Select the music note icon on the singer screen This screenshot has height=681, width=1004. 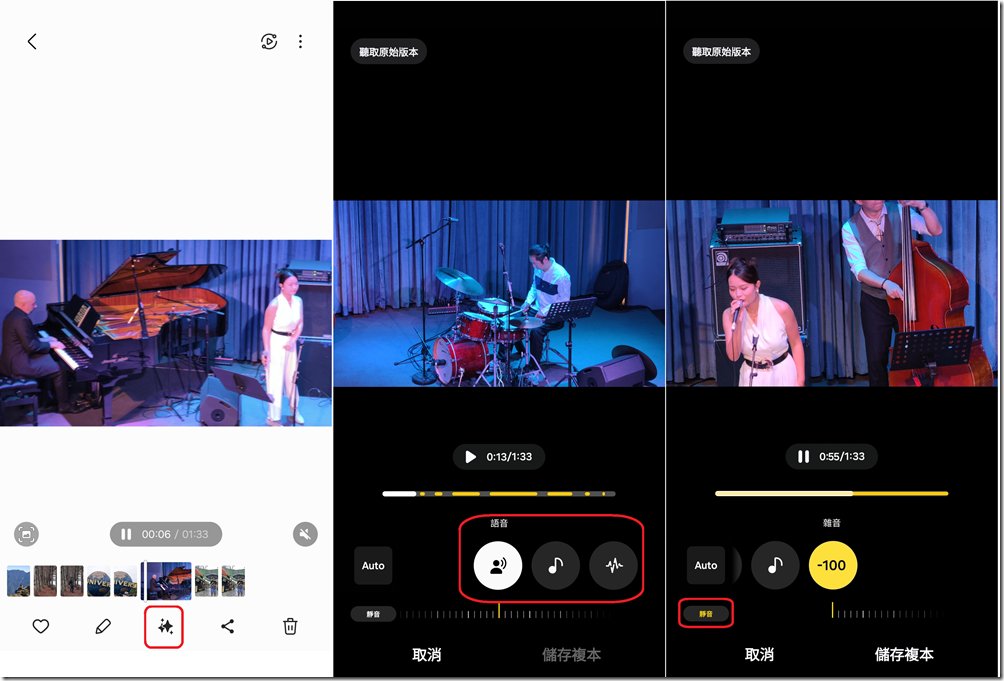tap(775, 566)
